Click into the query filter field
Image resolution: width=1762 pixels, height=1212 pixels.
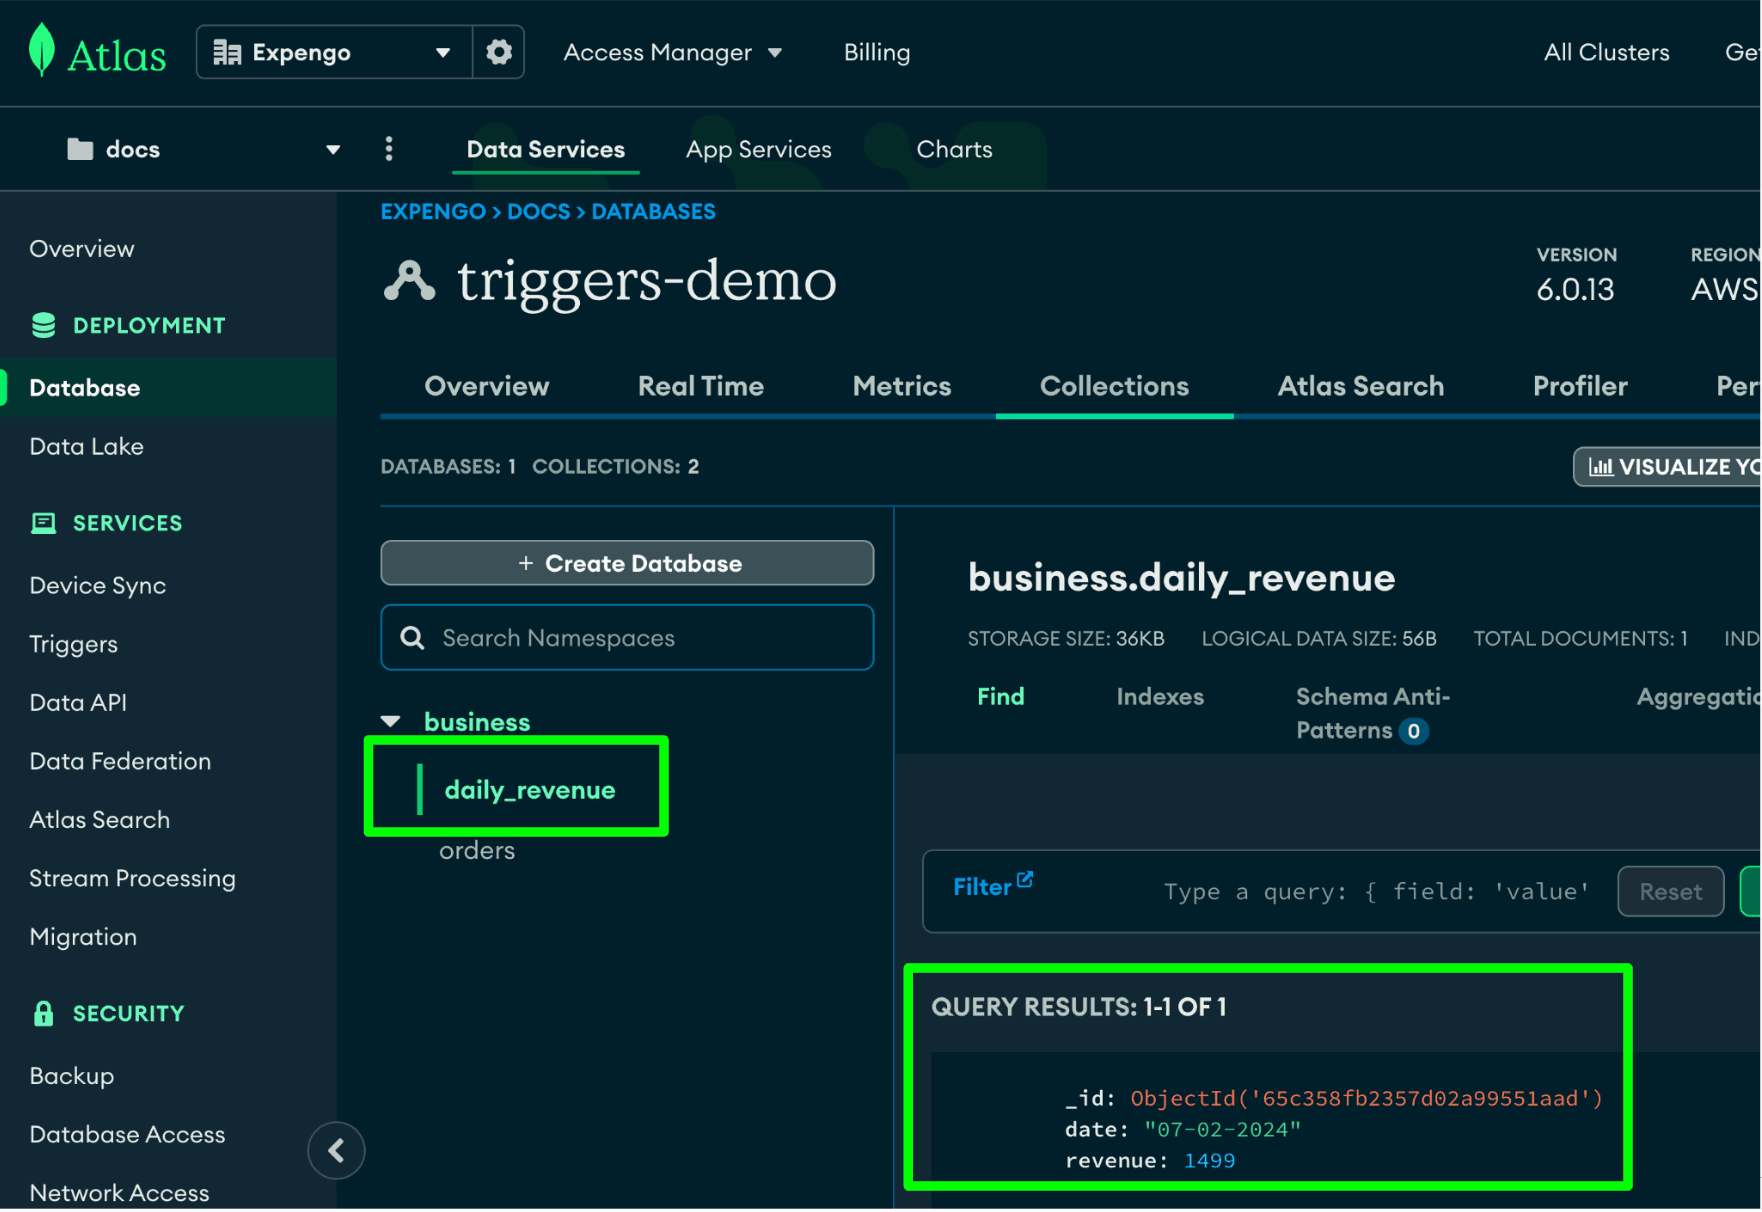point(1377,892)
